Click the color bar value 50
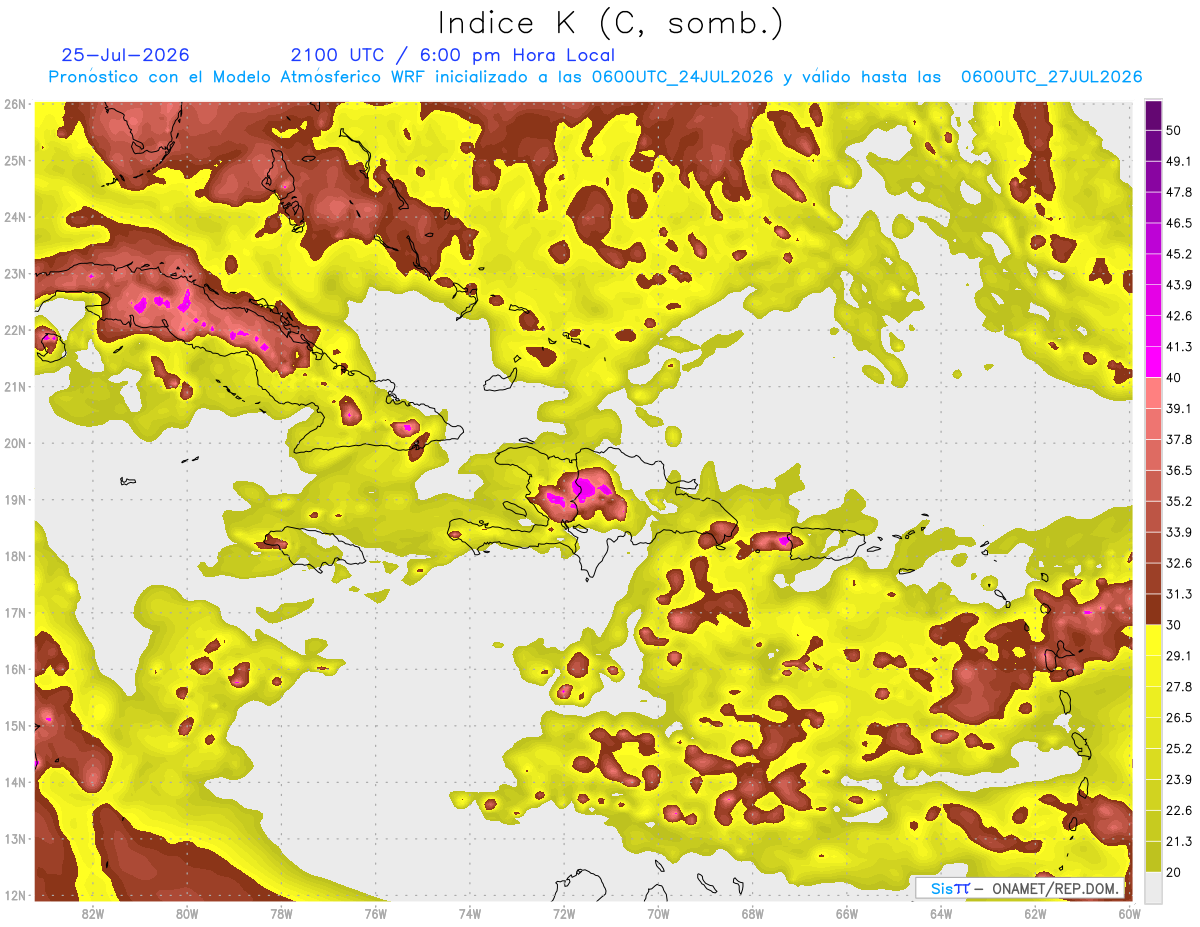The height and width of the screenshot is (927, 1200). tap(1174, 130)
